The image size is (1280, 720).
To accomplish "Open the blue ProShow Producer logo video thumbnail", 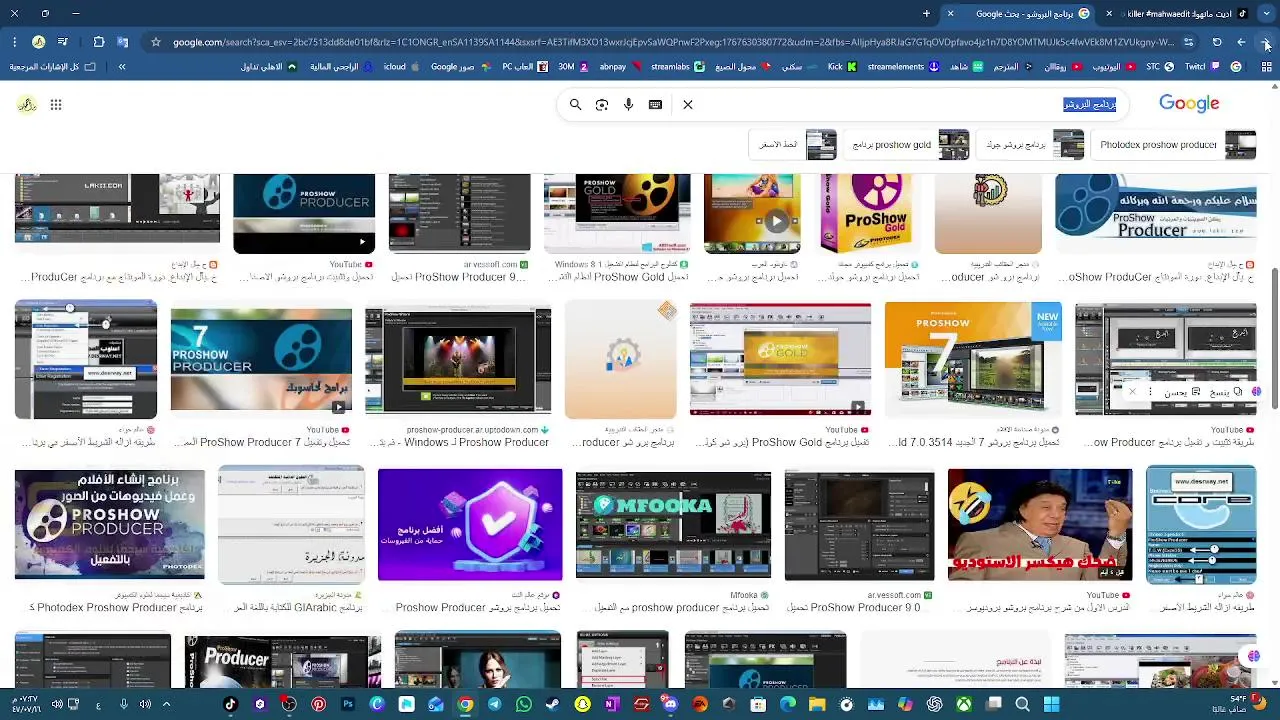I will click(304, 213).
